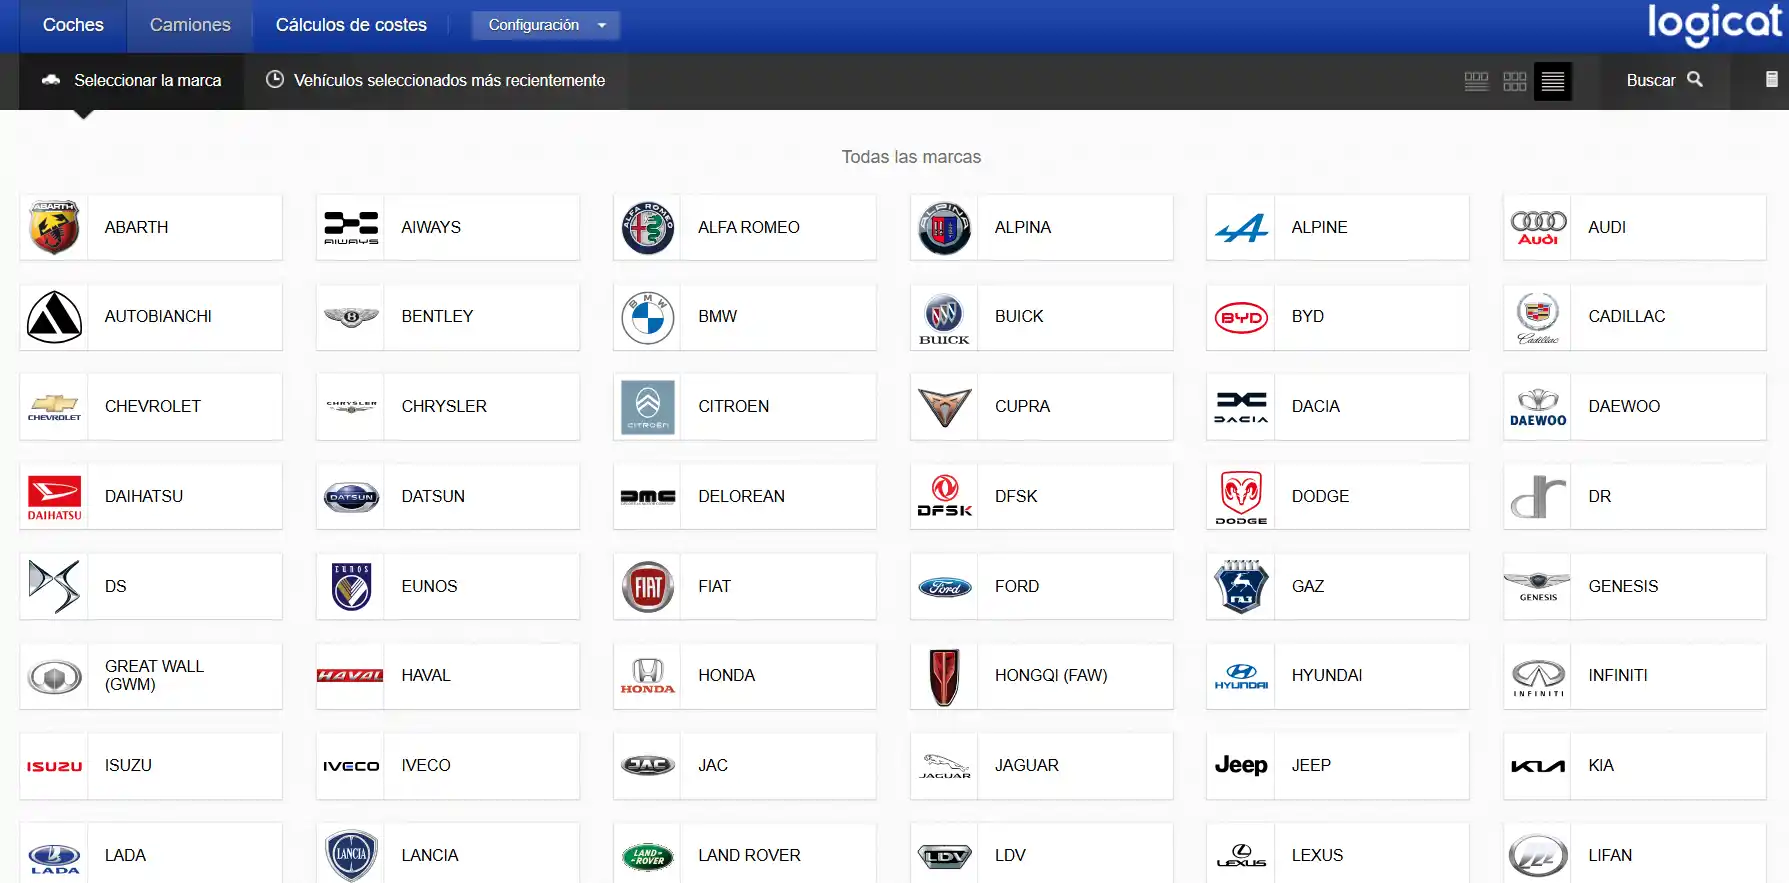Switch to list view layout
This screenshot has height=883, width=1789.
1553,81
